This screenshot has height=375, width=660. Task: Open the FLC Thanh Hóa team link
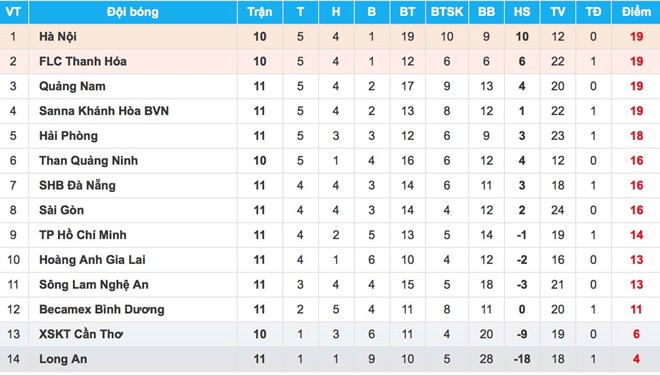click(x=82, y=61)
